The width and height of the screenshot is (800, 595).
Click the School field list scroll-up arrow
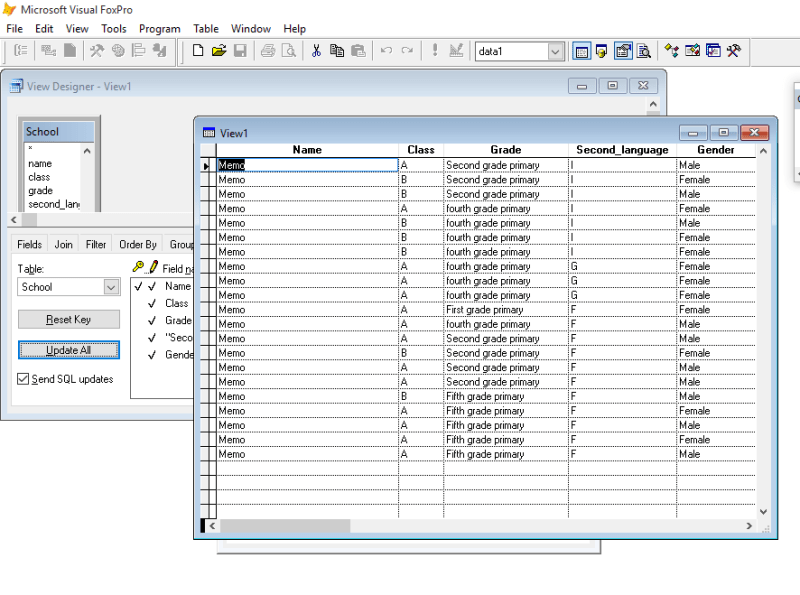[x=87, y=151]
